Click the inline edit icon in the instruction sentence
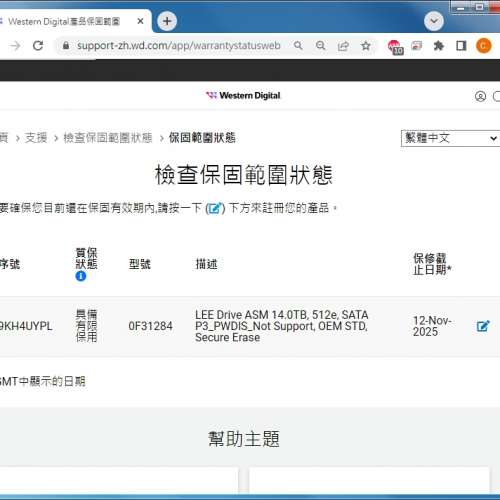Image resolution: width=500 pixels, height=500 pixels. (x=215, y=209)
